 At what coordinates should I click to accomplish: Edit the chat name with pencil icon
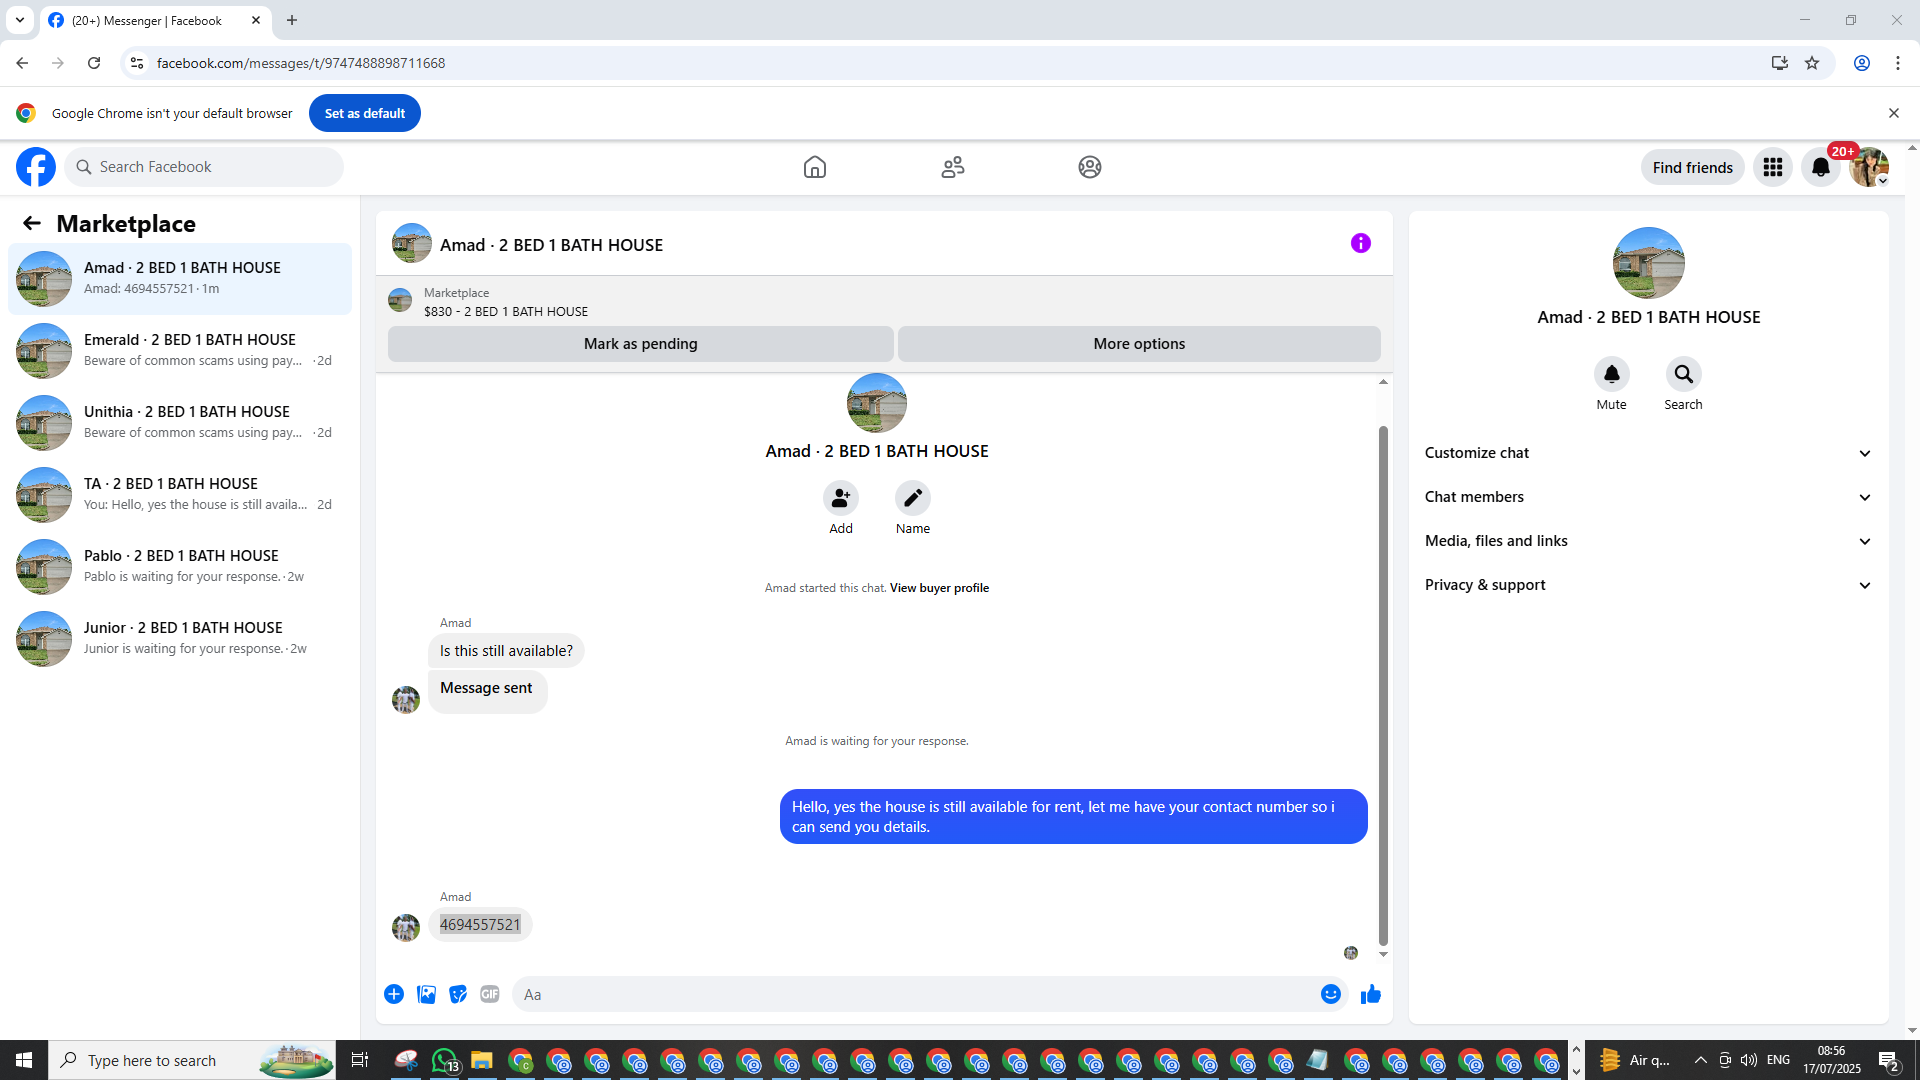pos(913,498)
